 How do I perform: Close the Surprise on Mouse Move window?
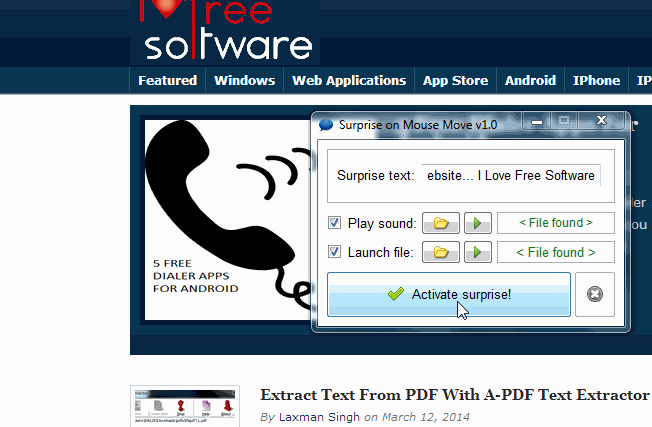click(x=601, y=121)
